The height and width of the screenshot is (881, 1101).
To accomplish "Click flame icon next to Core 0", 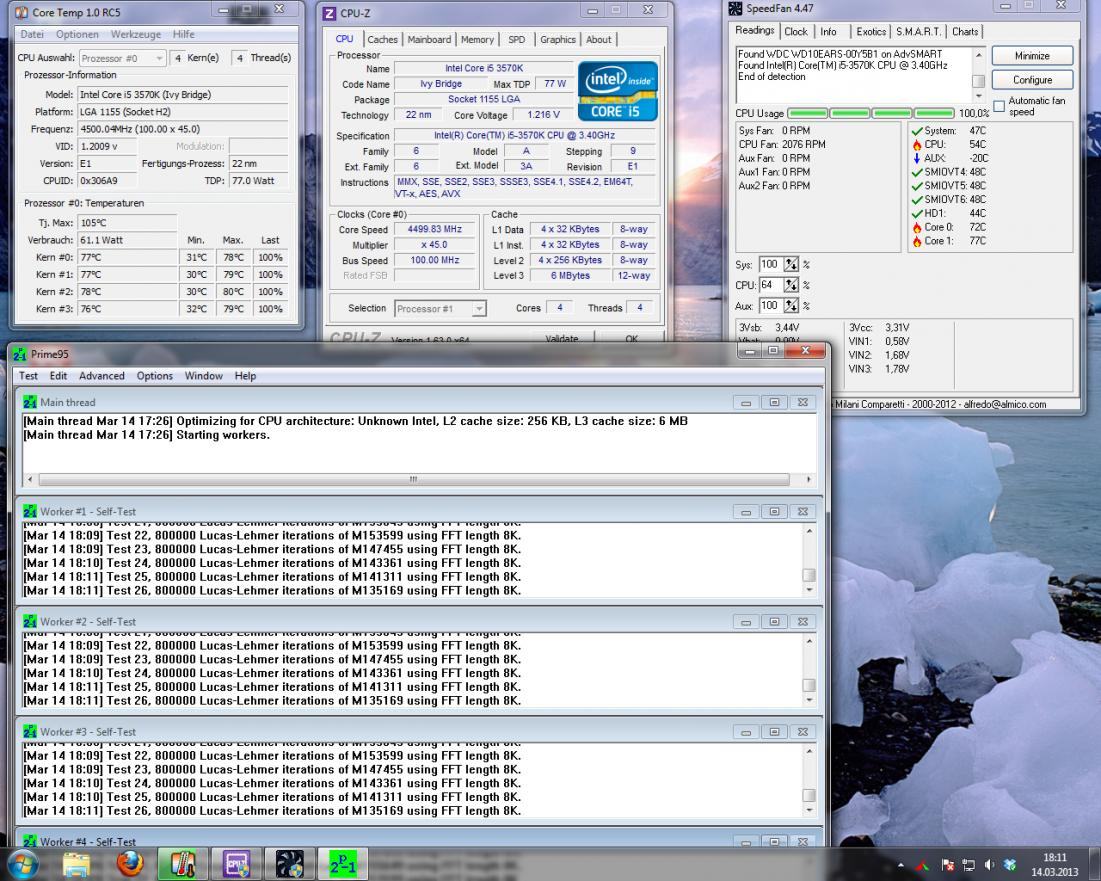I will click(x=916, y=227).
